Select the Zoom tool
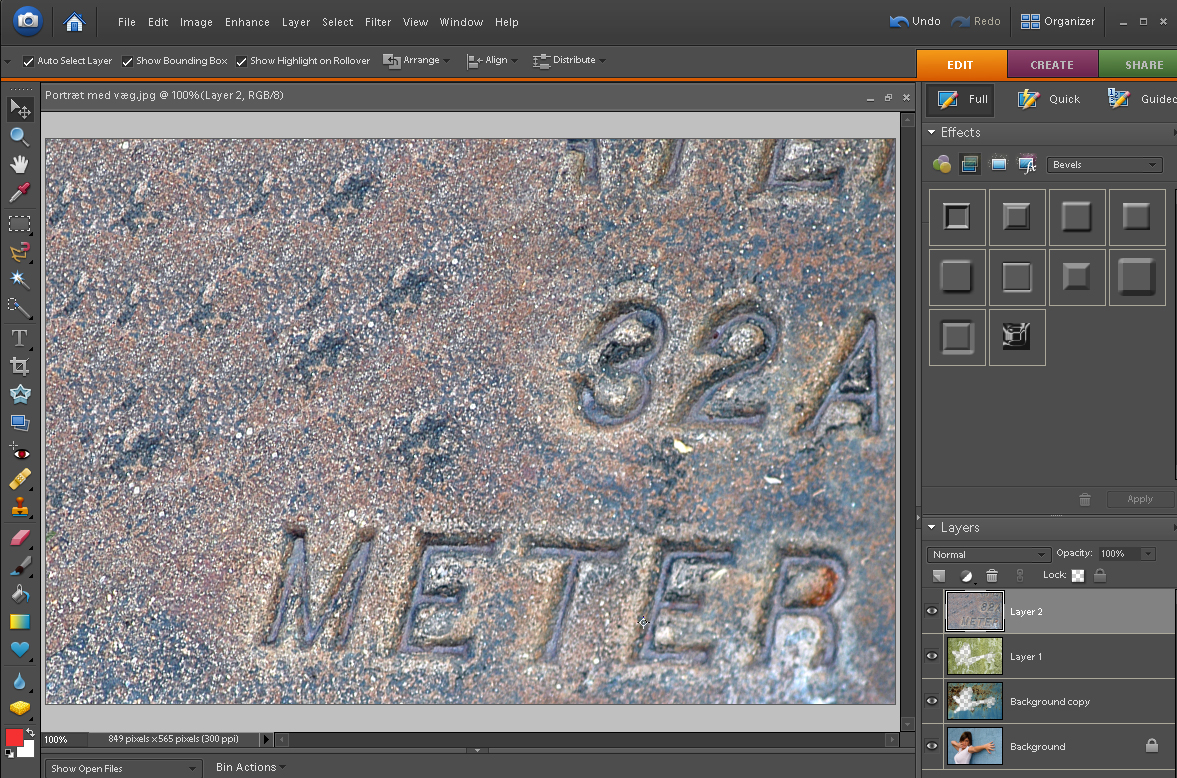This screenshot has width=1177, height=778. [19, 137]
